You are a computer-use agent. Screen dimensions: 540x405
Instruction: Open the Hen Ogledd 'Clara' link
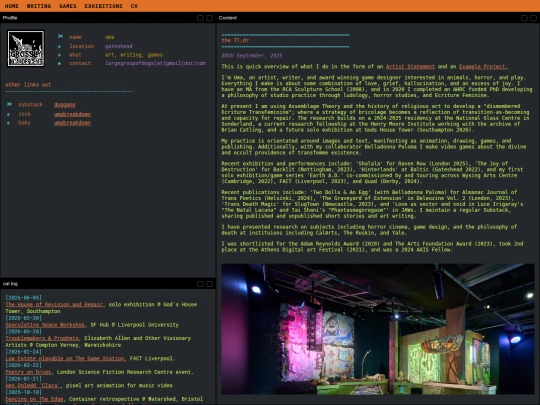[33, 385]
